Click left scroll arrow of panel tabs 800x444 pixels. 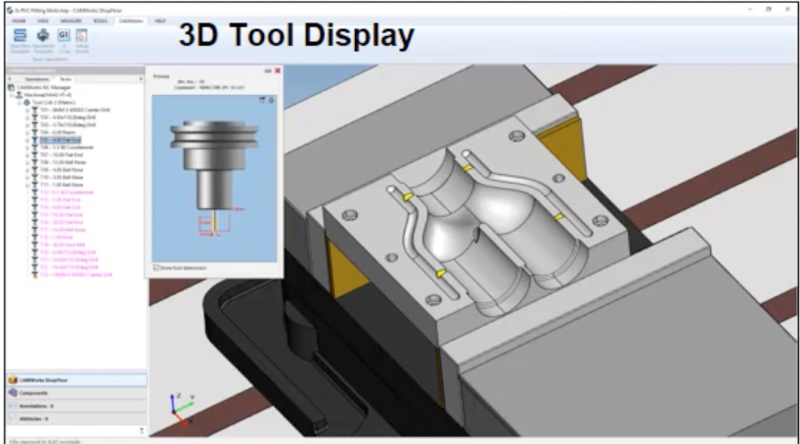(10, 79)
